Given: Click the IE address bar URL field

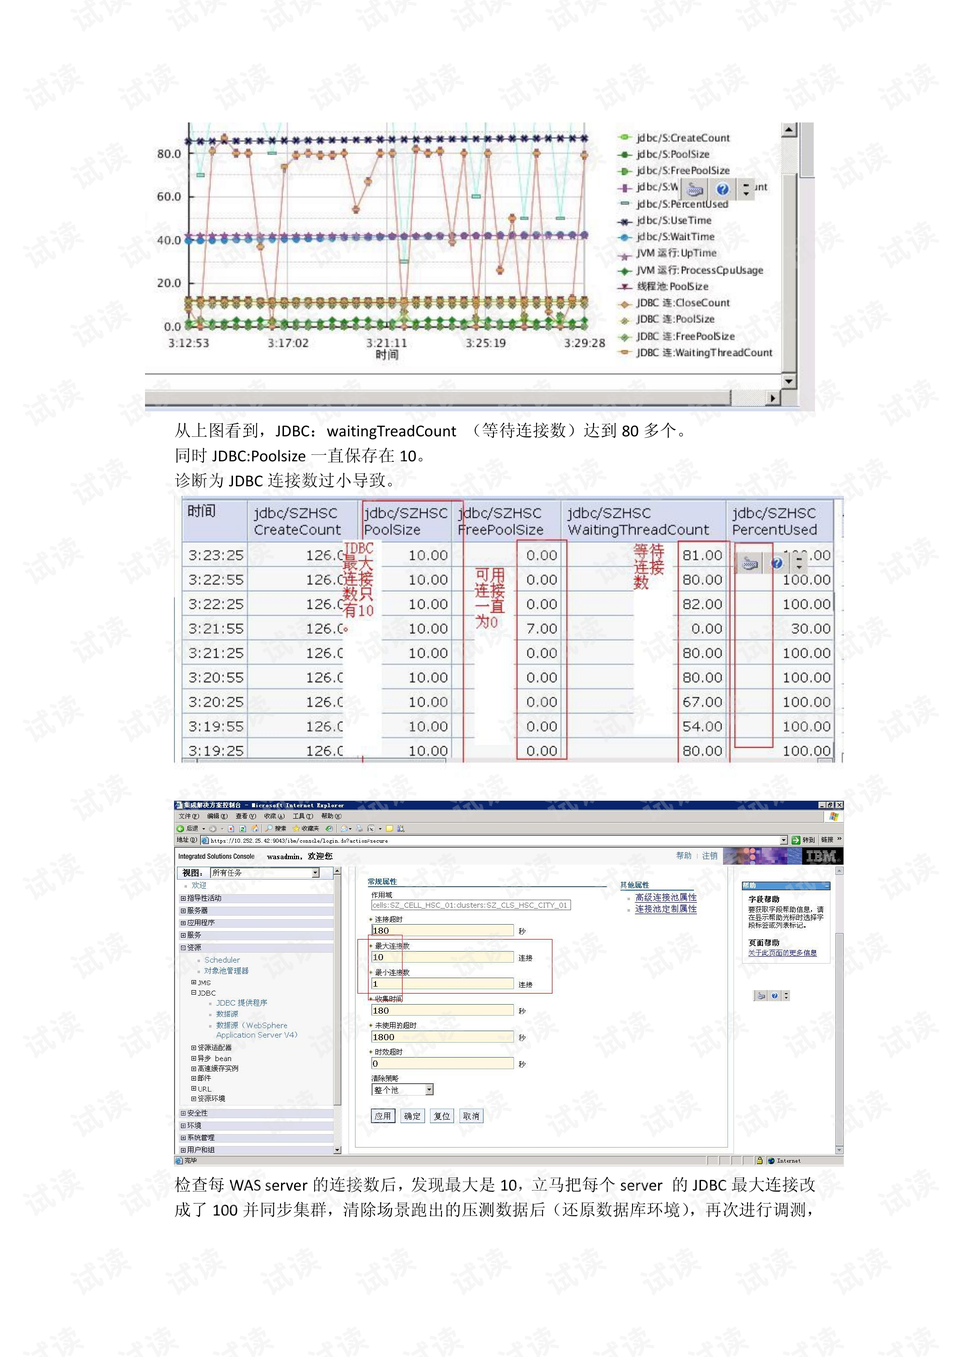Looking at the screenshot, I should [495, 841].
